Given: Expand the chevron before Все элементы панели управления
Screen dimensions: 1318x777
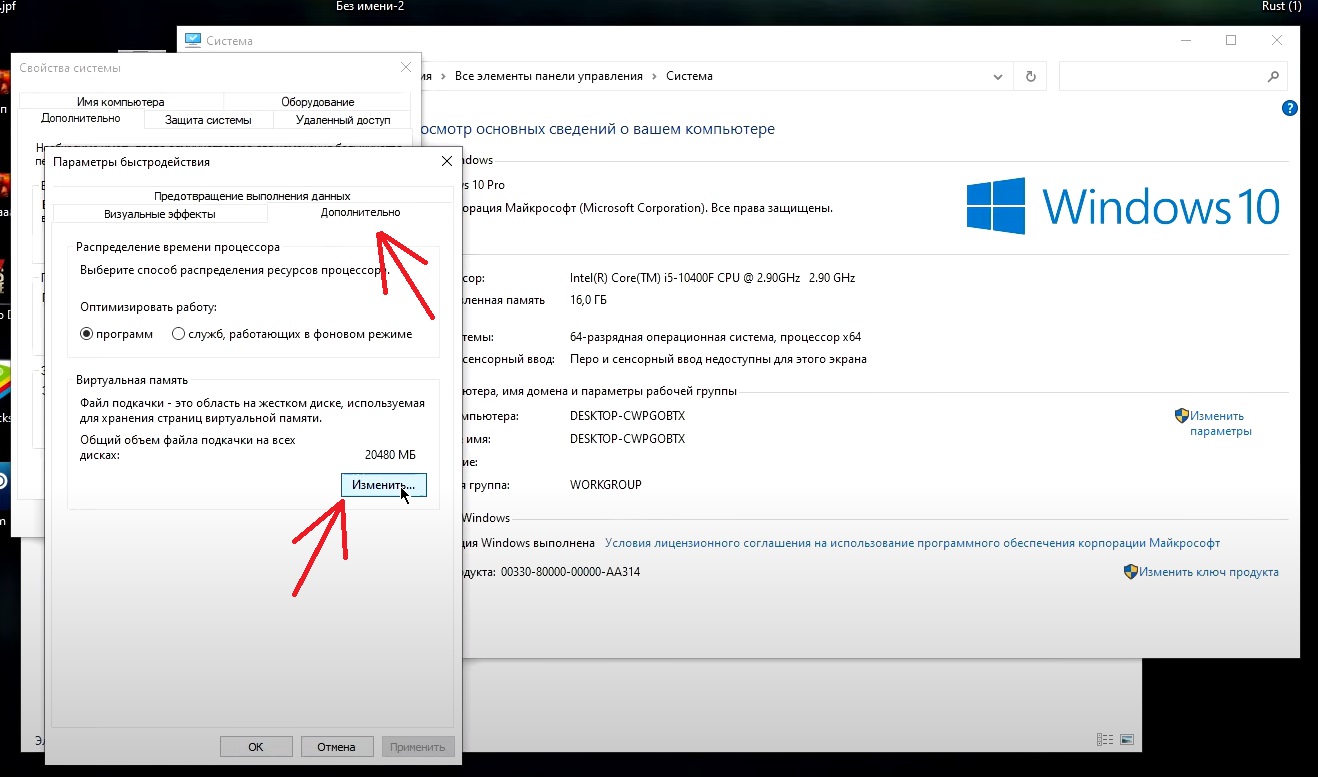Looking at the screenshot, I should (443, 76).
